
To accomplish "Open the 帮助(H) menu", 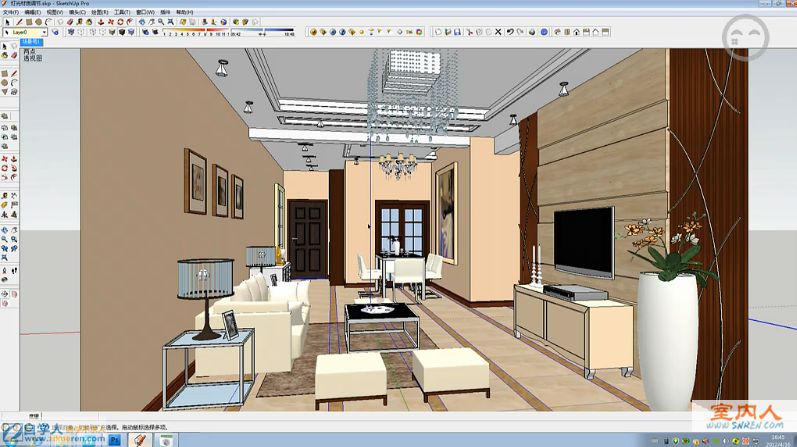I will (x=185, y=12).
